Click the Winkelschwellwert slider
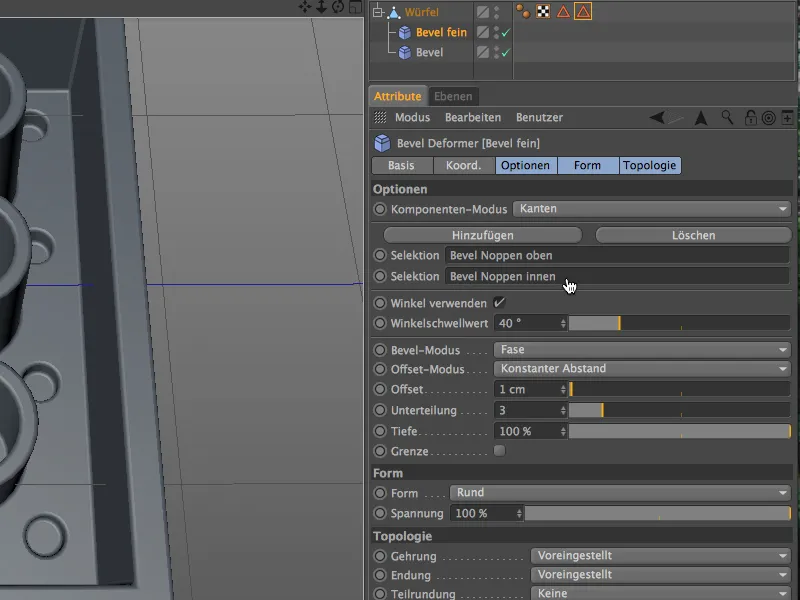Viewport: 800px width, 600px height. (x=679, y=323)
